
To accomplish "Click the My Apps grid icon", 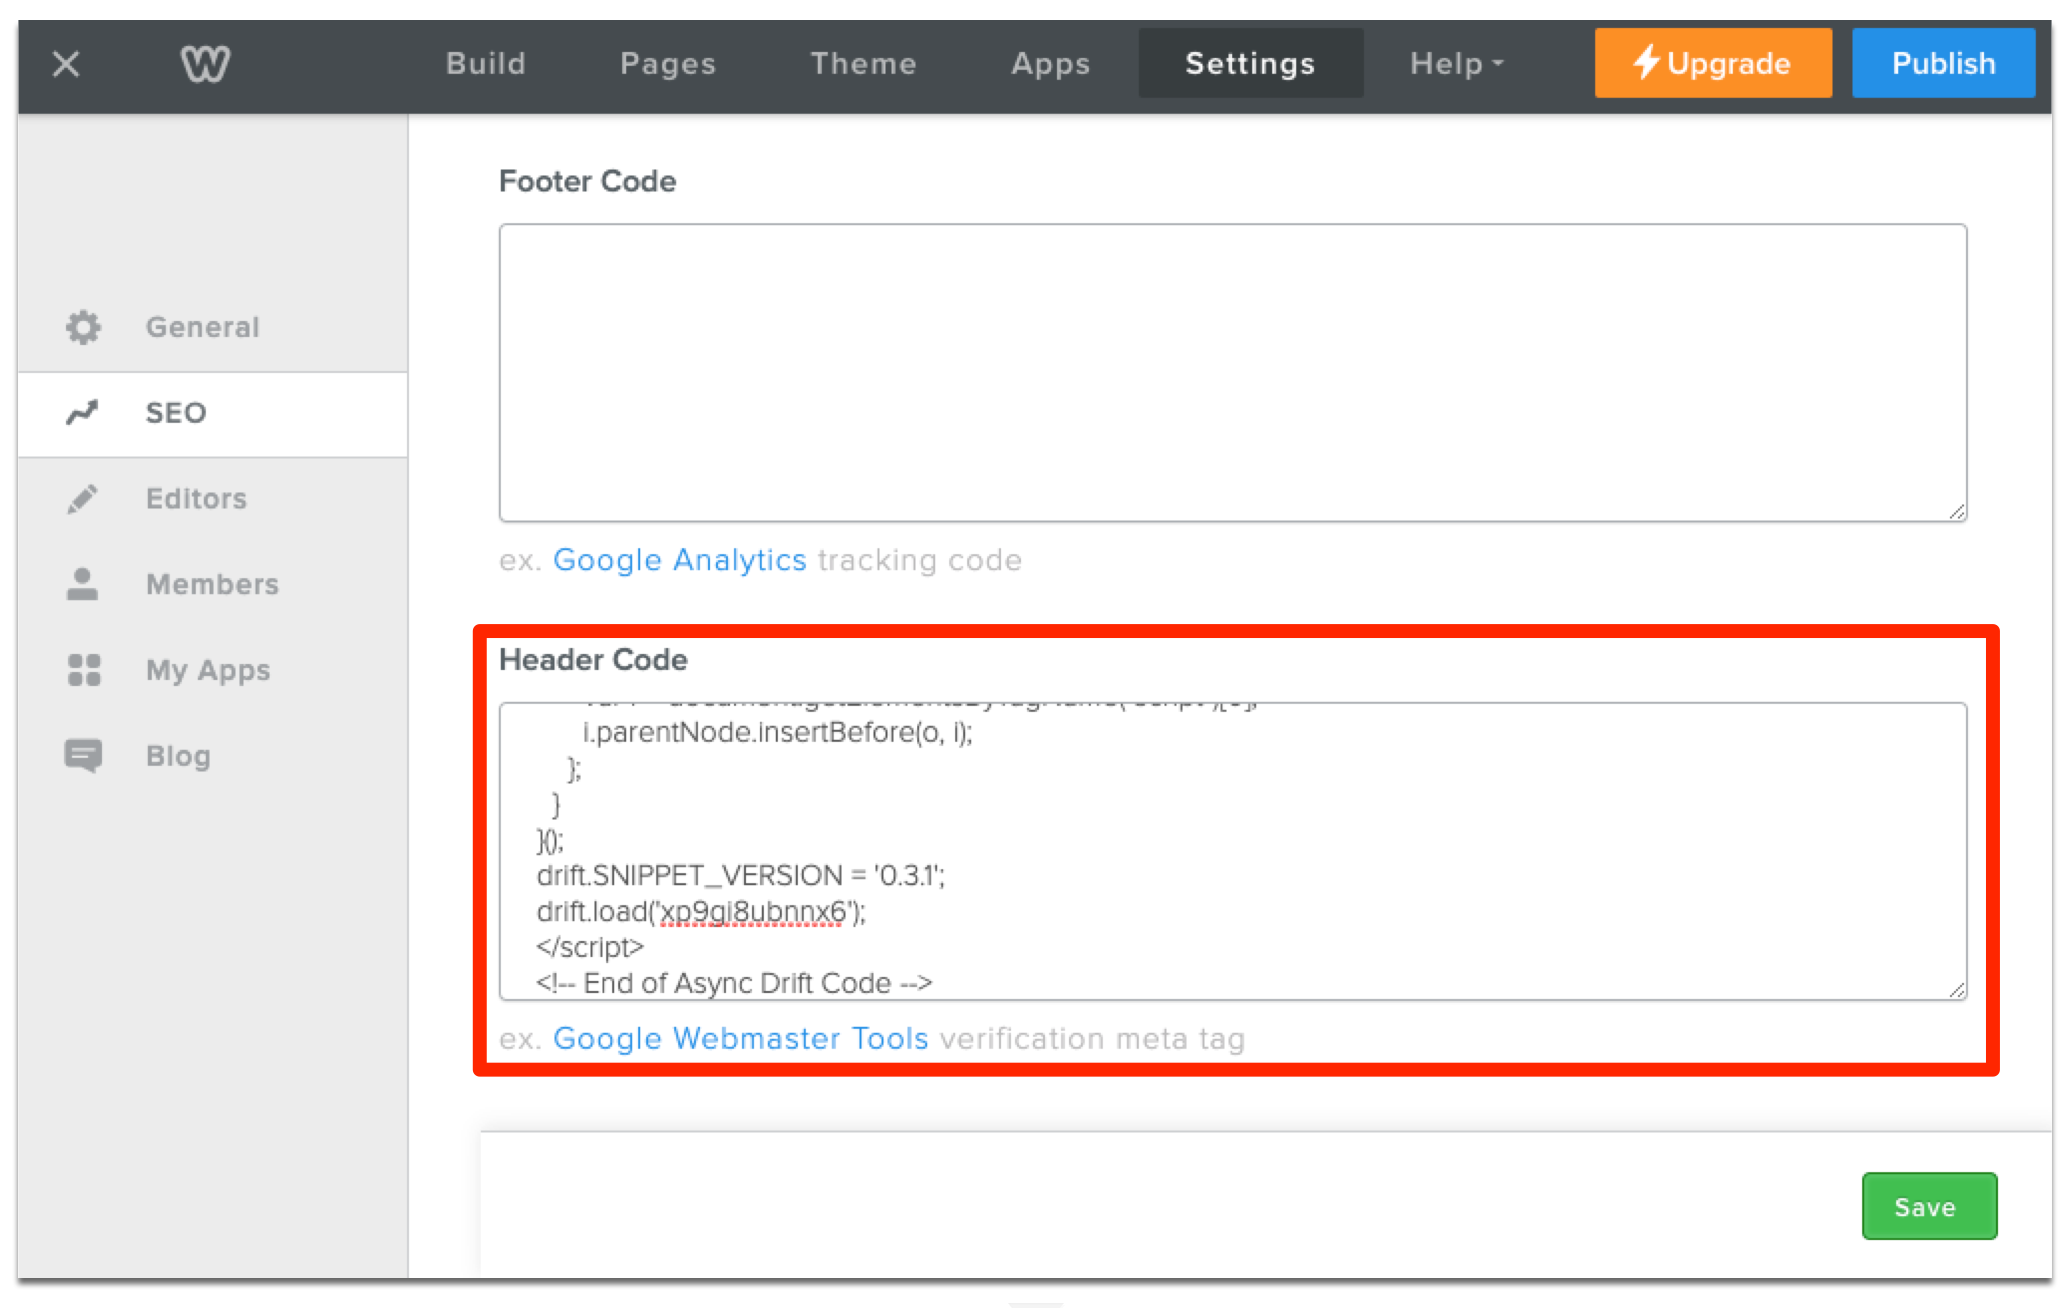I will pyautogui.click(x=84, y=670).
